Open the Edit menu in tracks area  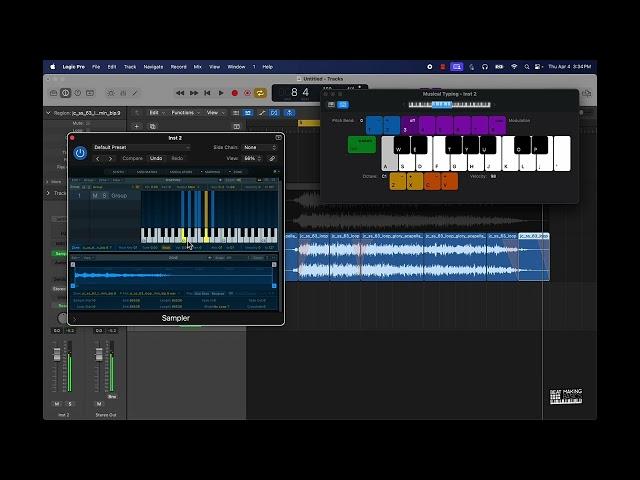click(x=156, y=113)
